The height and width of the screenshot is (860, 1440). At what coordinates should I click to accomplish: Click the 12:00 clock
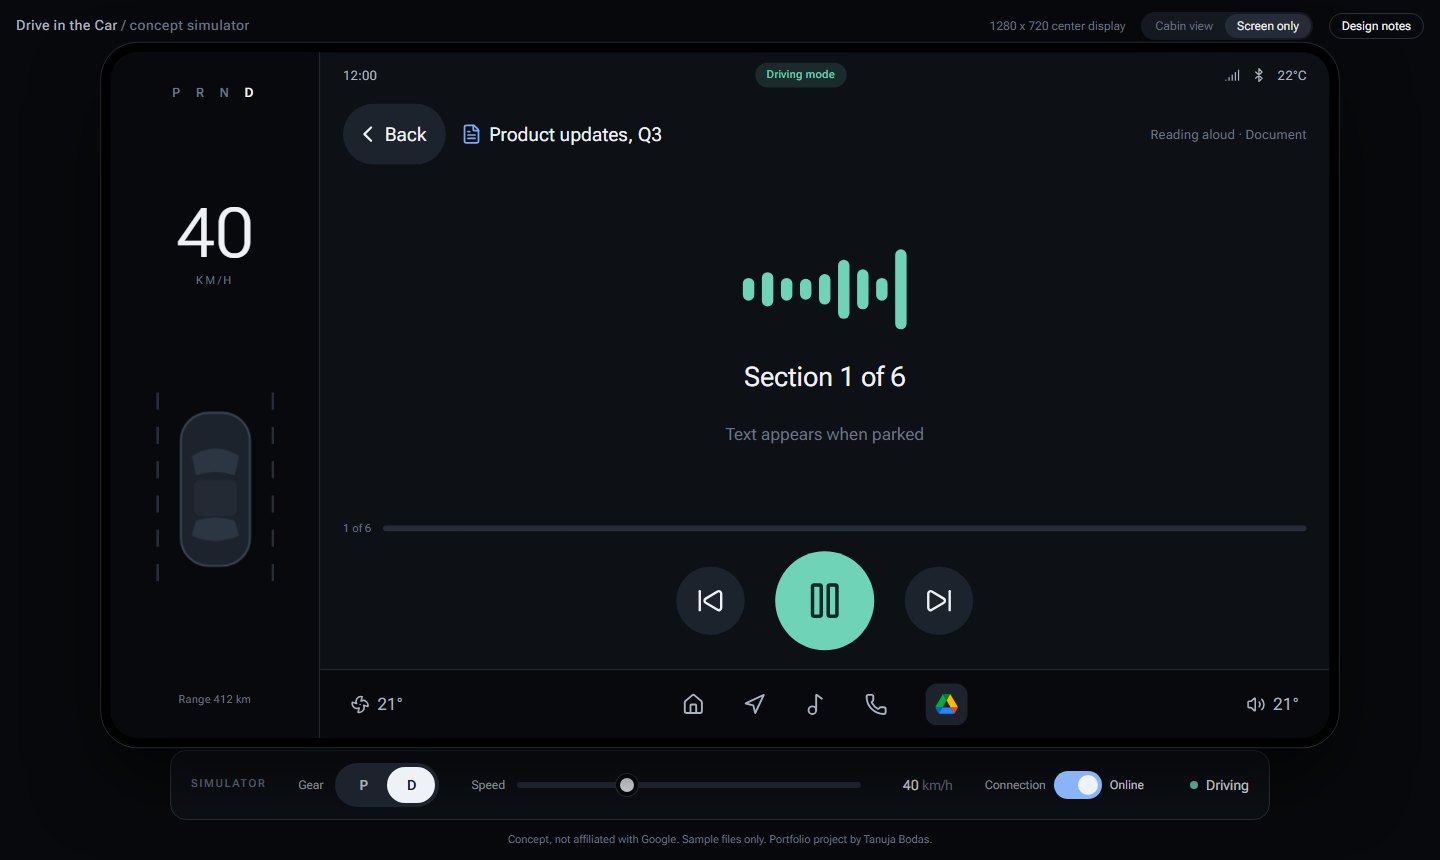coord(360,75)
